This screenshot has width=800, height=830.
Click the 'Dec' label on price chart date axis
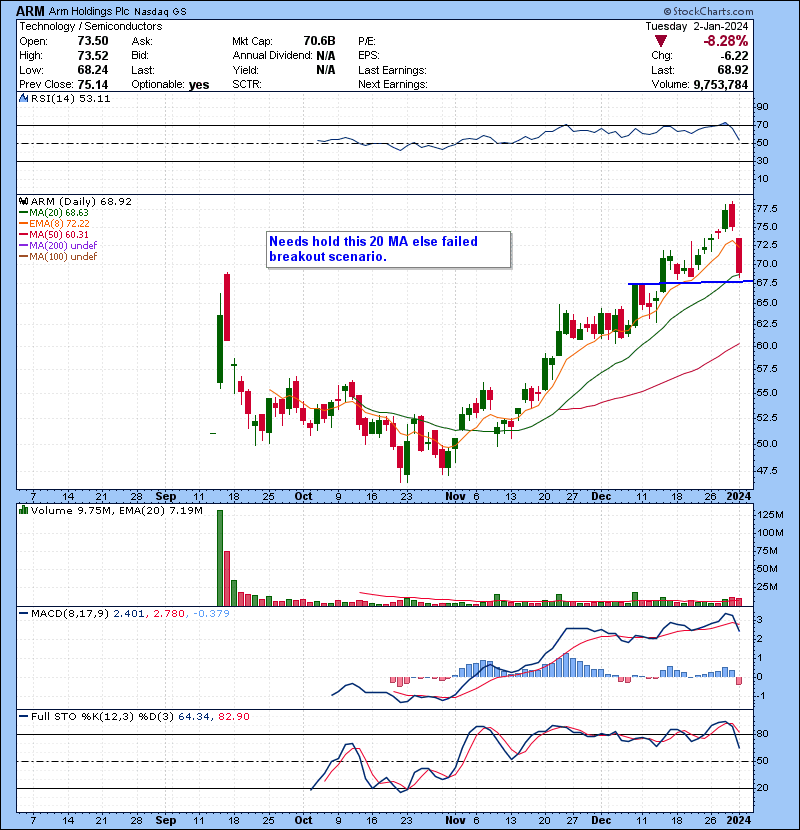(x=601, y=497)
